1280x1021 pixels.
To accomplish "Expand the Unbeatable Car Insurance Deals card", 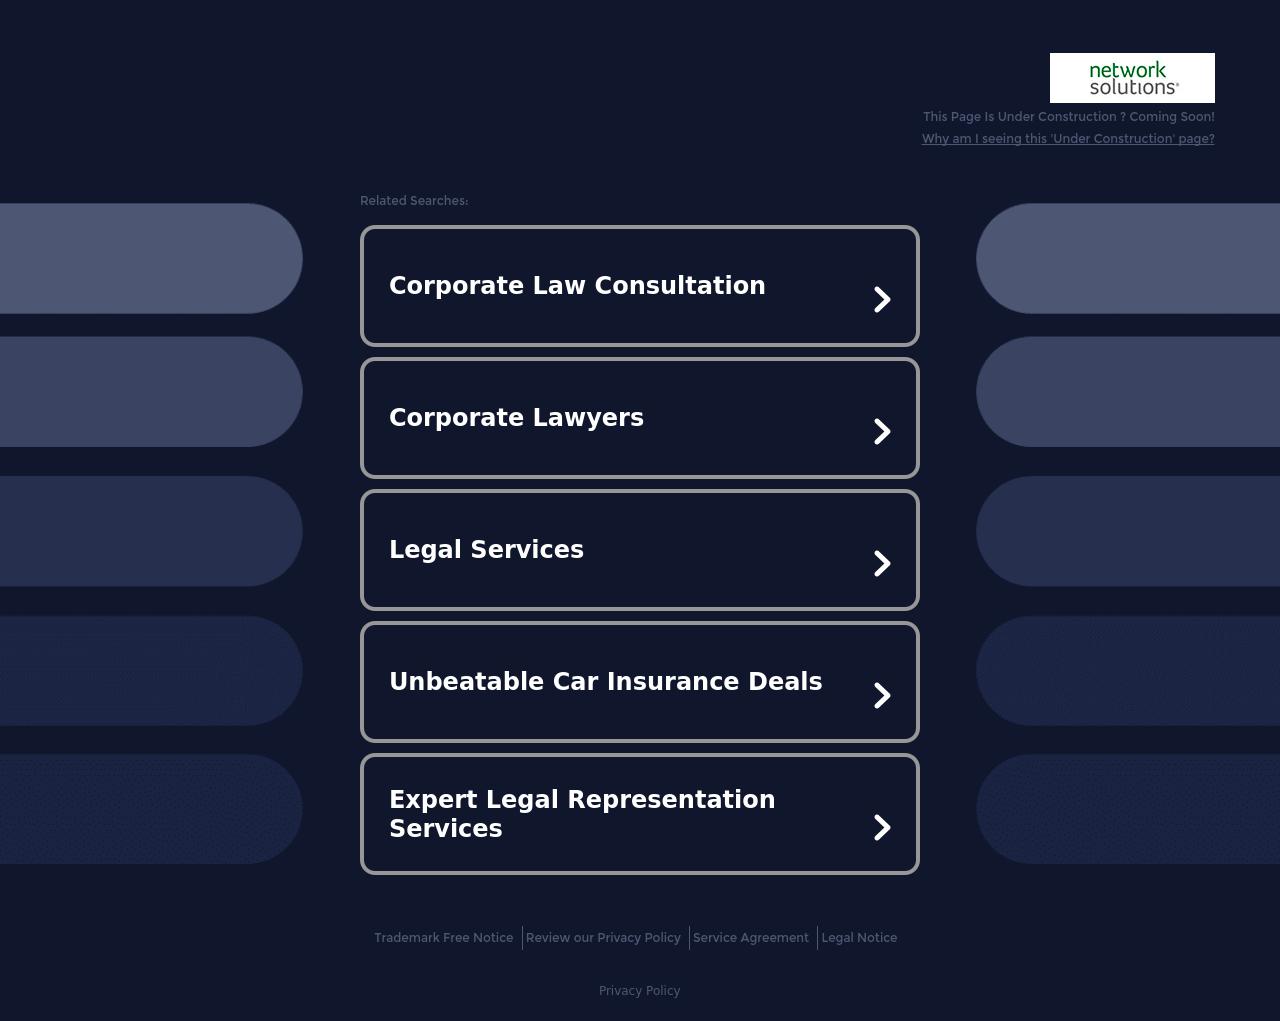I will tap(639, 681).
